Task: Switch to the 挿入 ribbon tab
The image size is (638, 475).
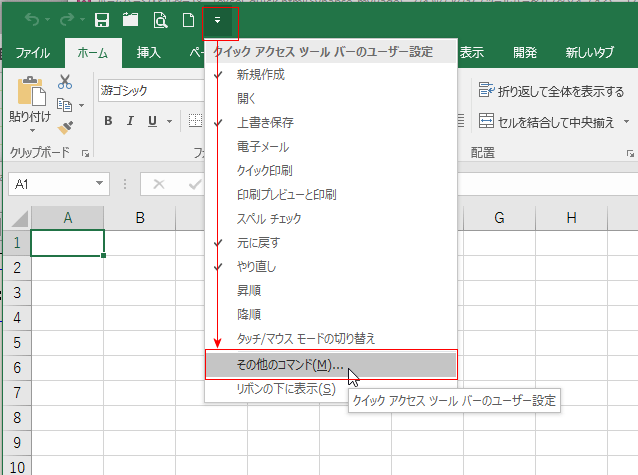Action: pos(149,53)
